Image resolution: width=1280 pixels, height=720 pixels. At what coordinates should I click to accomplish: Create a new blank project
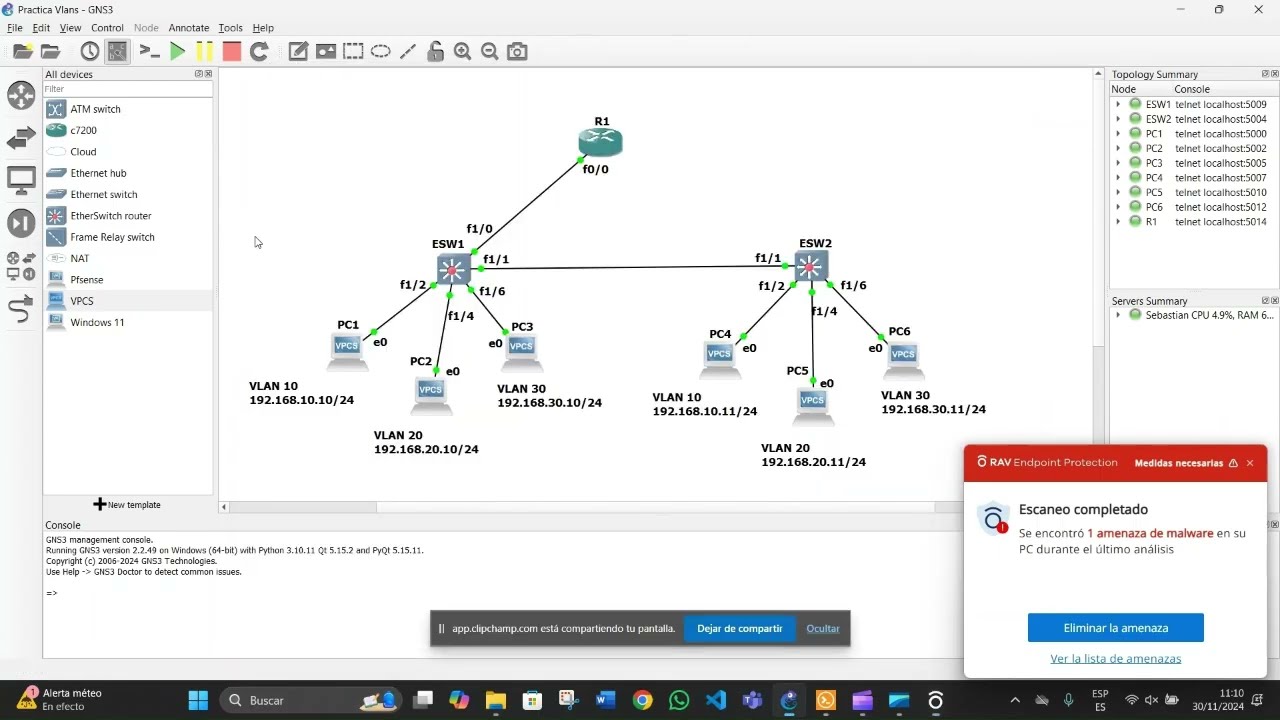22,51
